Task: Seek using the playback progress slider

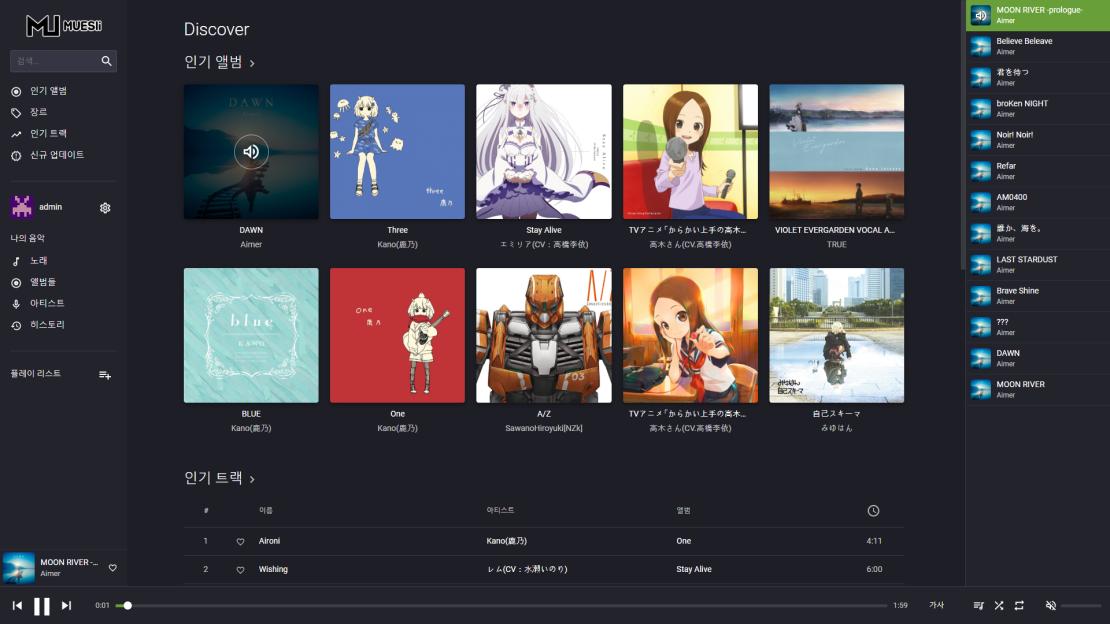Action: (x=501, y=606)
